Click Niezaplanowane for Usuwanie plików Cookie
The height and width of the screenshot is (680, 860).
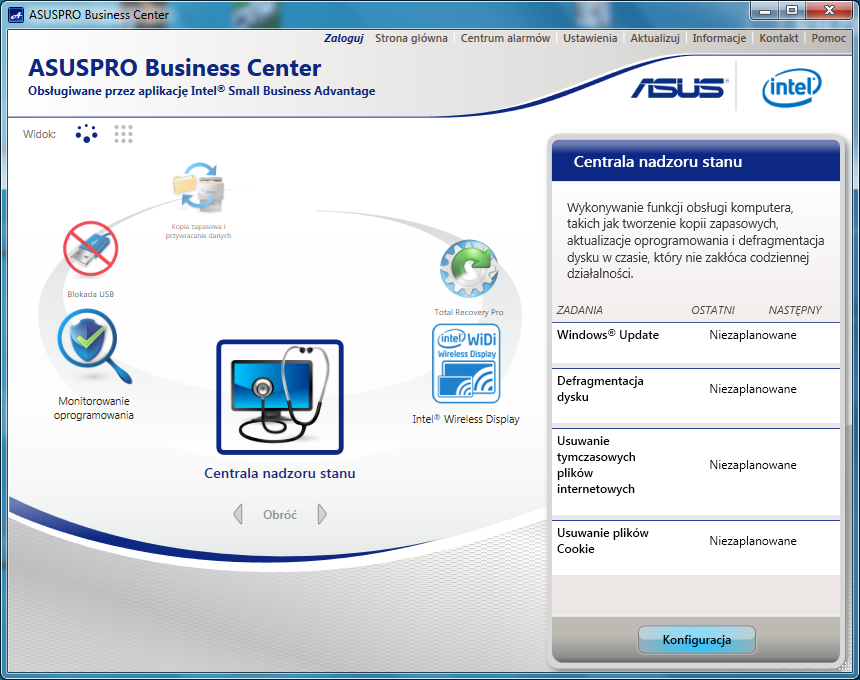752,541
